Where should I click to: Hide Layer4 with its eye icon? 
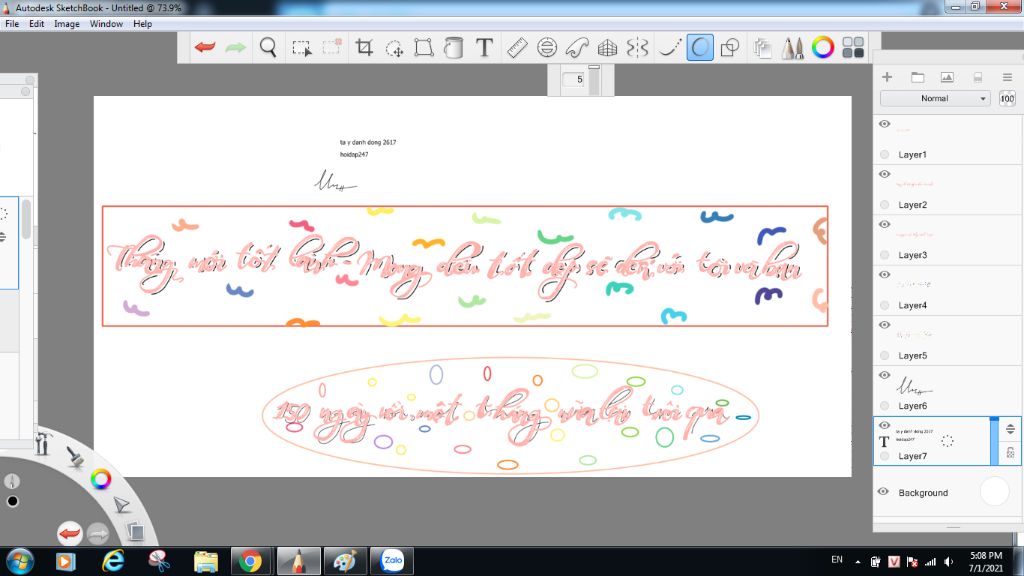(x=885, y=275)
